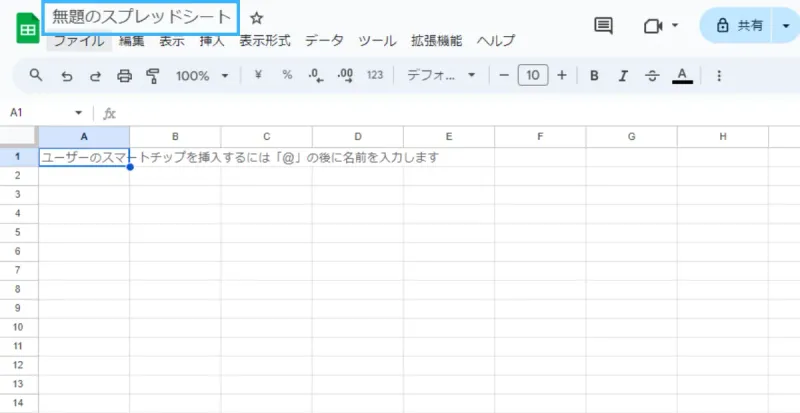The height and width of the screenshot is (413, 800).
Task: Toggle strikethrough formatting
Action: point(652,76)
